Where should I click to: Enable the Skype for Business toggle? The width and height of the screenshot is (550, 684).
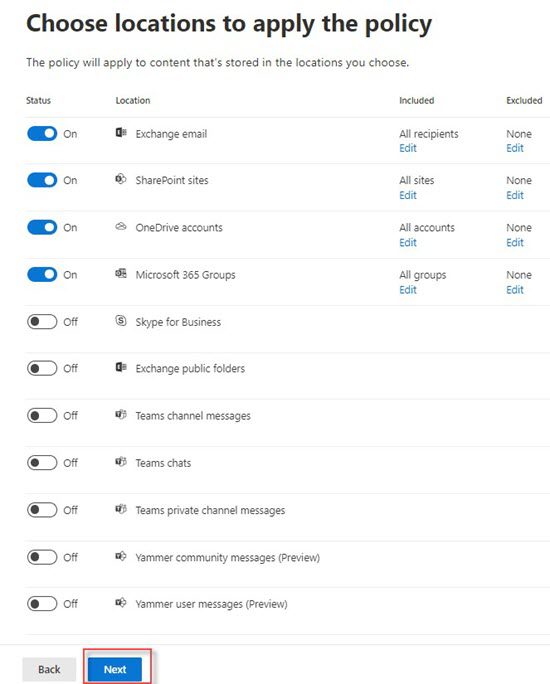tap(42, 321)
